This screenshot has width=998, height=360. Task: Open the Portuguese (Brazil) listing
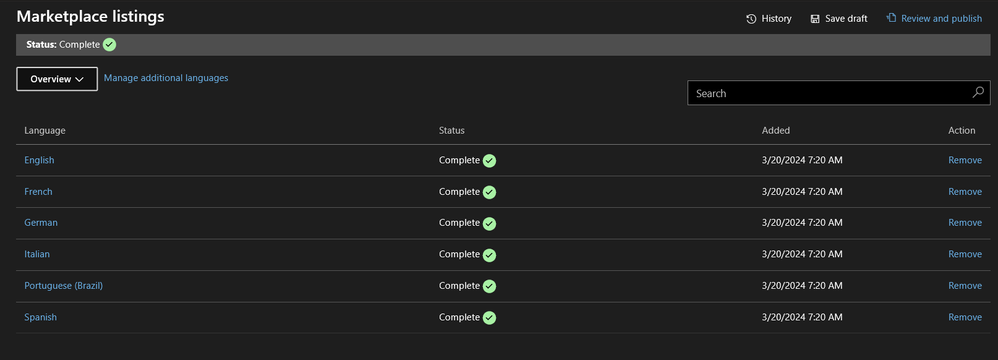coord(64,286)
